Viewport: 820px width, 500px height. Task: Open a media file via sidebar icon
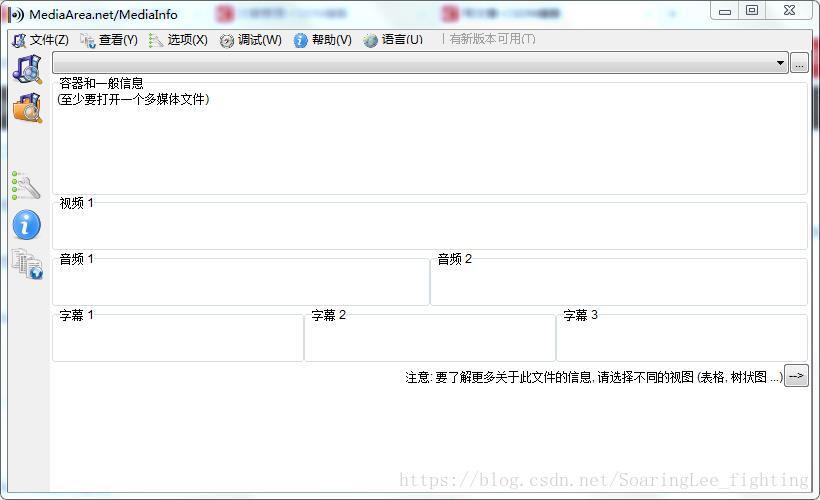point(27,70)
